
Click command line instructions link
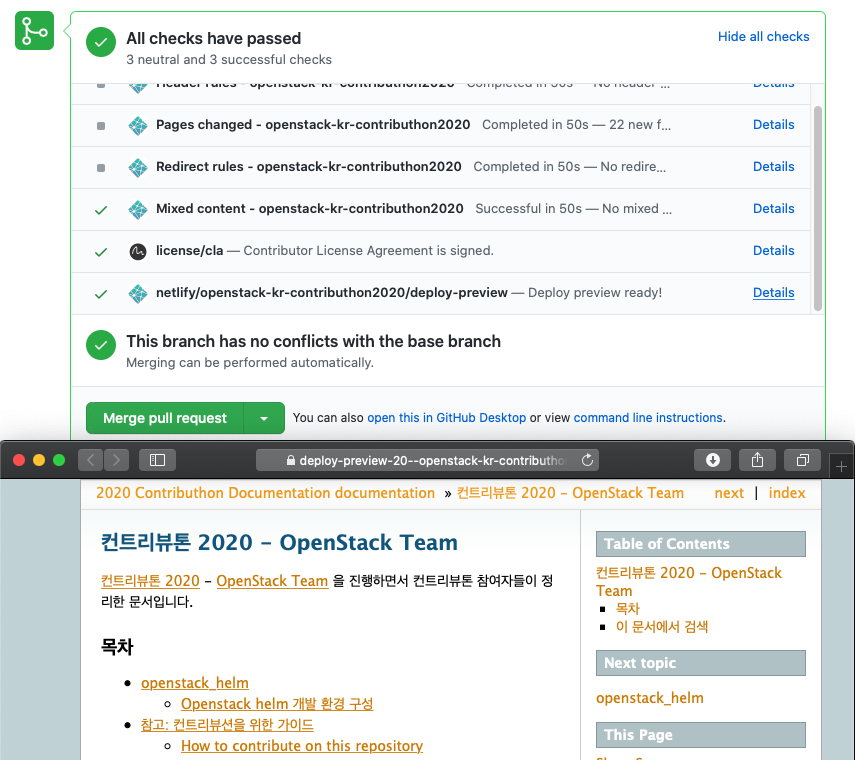pos(648,418)
